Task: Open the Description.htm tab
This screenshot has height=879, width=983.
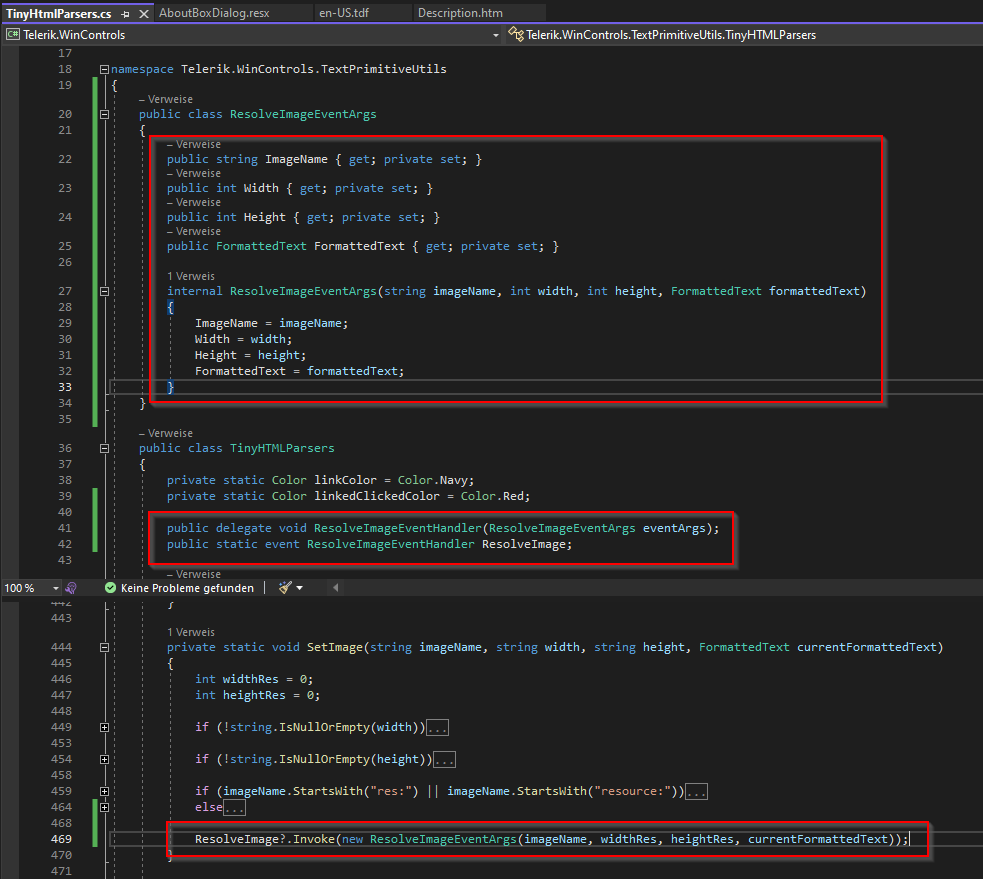Action: 460,14
